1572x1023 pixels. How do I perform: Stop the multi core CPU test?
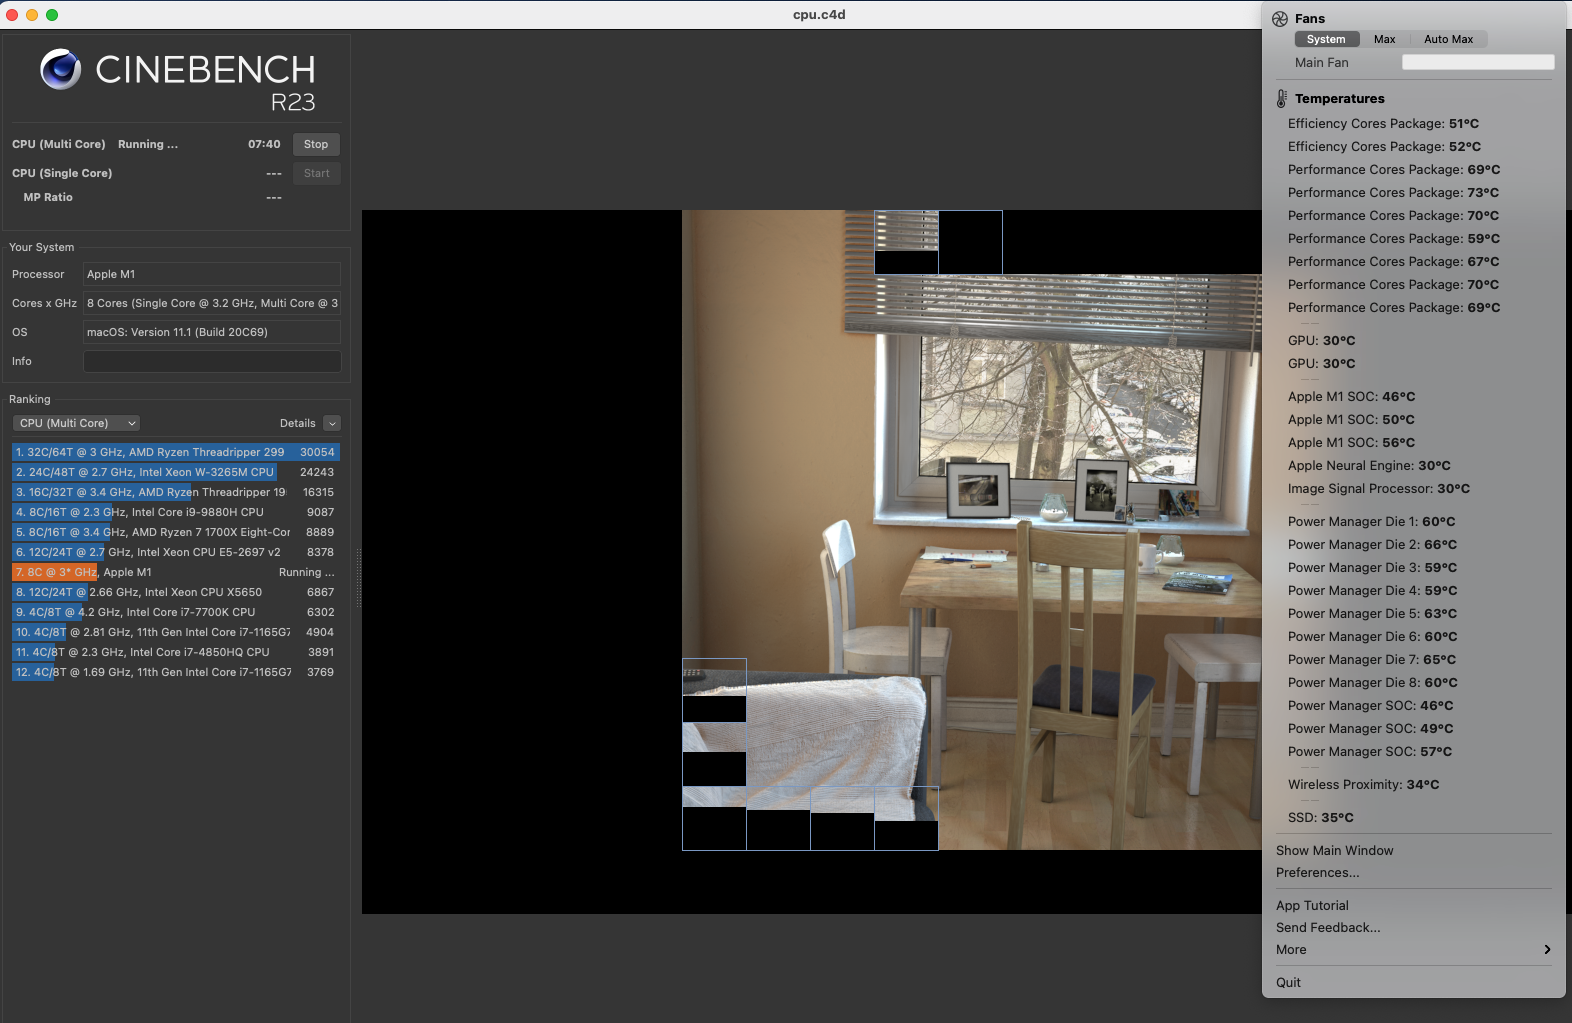pyautogui.click(x=316, y=144)
